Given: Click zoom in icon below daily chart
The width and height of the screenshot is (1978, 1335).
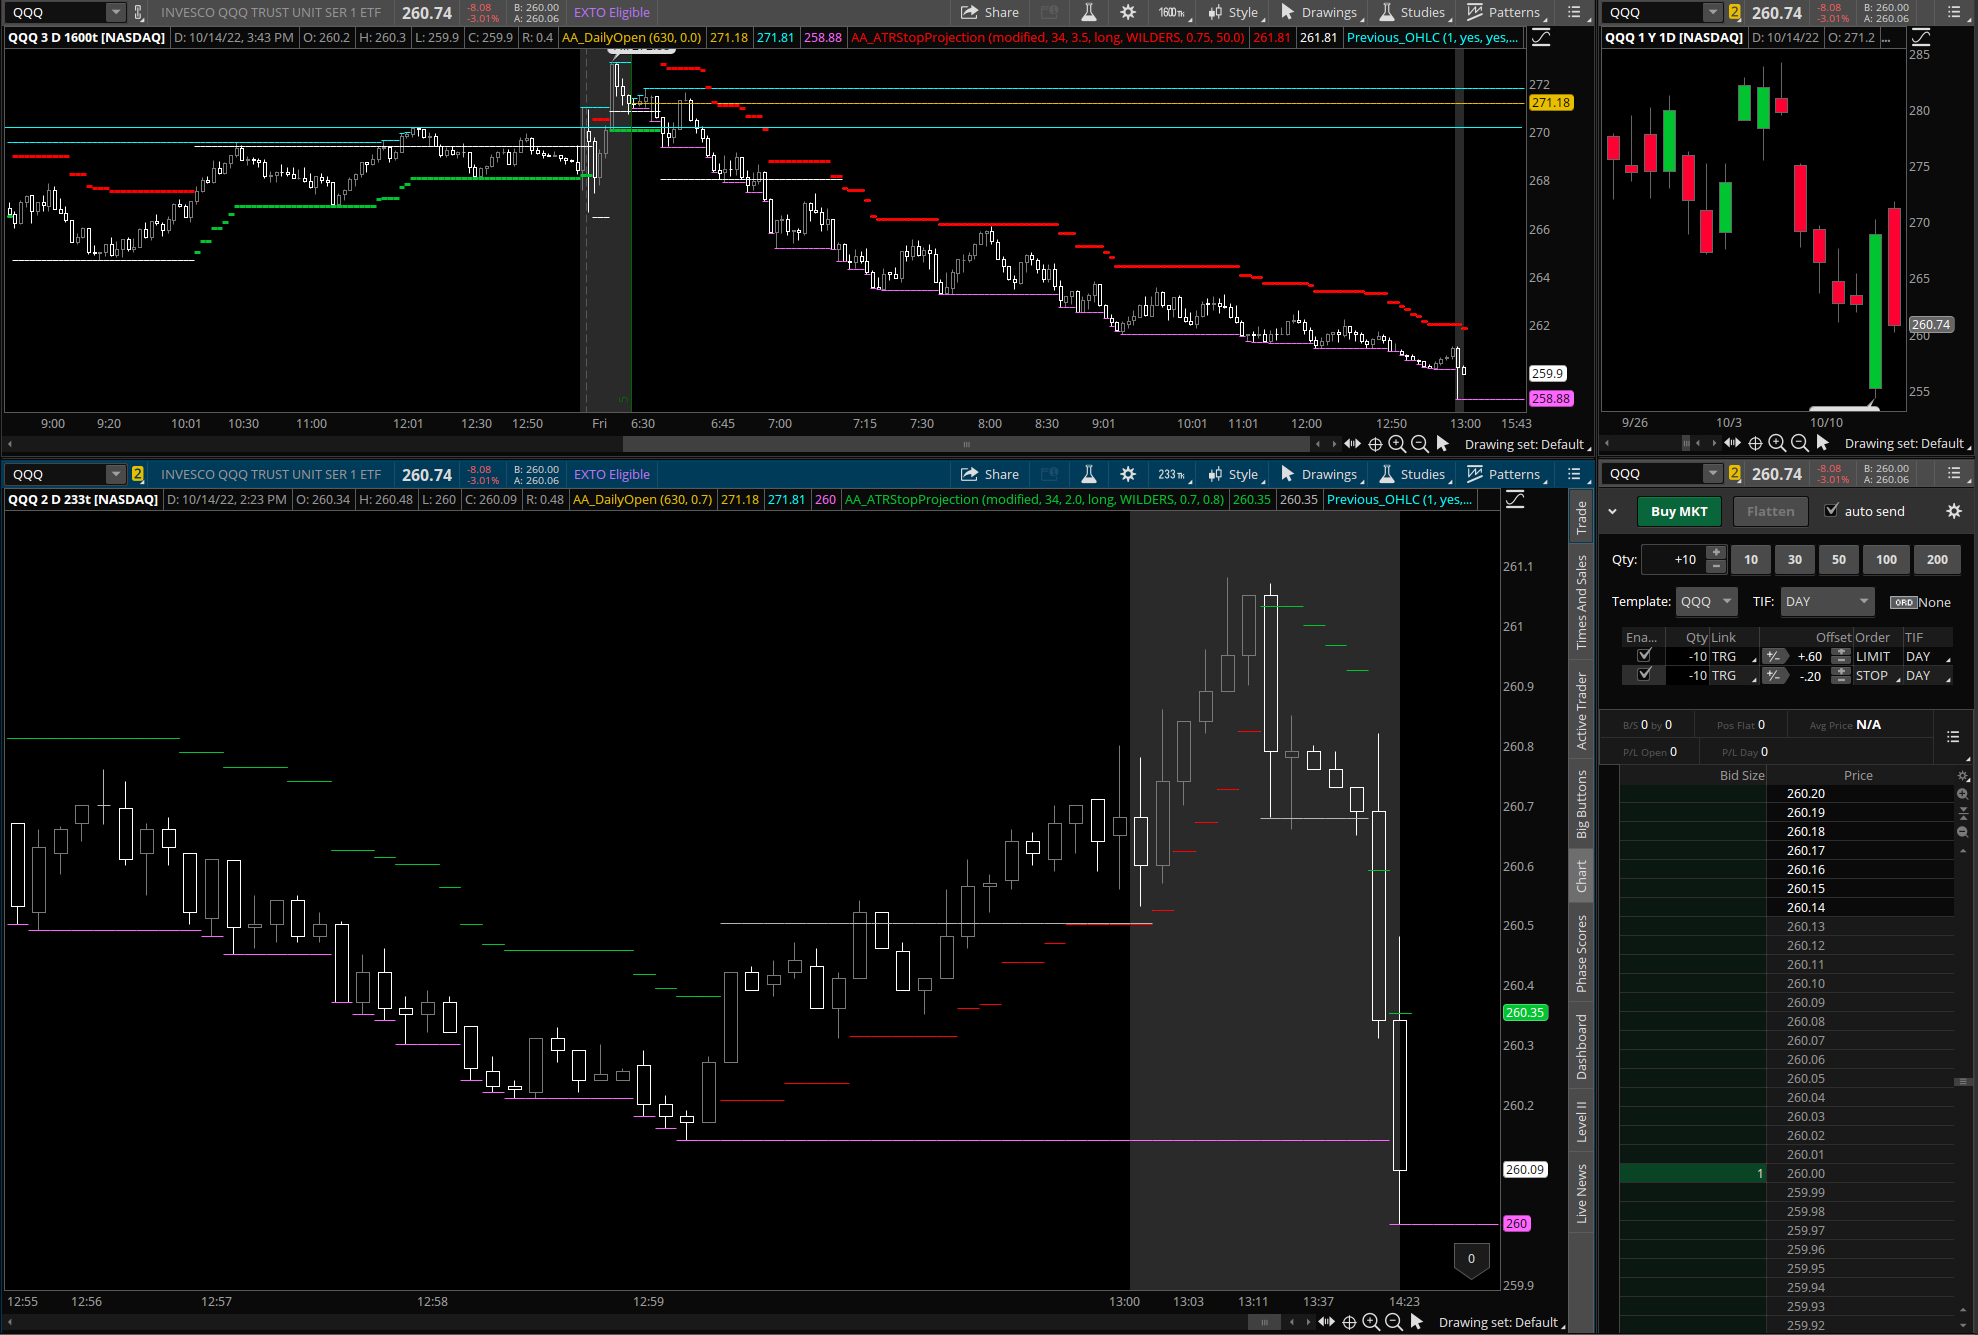Looking at the screenshot, I should pyautogui.click(x=1777, y=443).
